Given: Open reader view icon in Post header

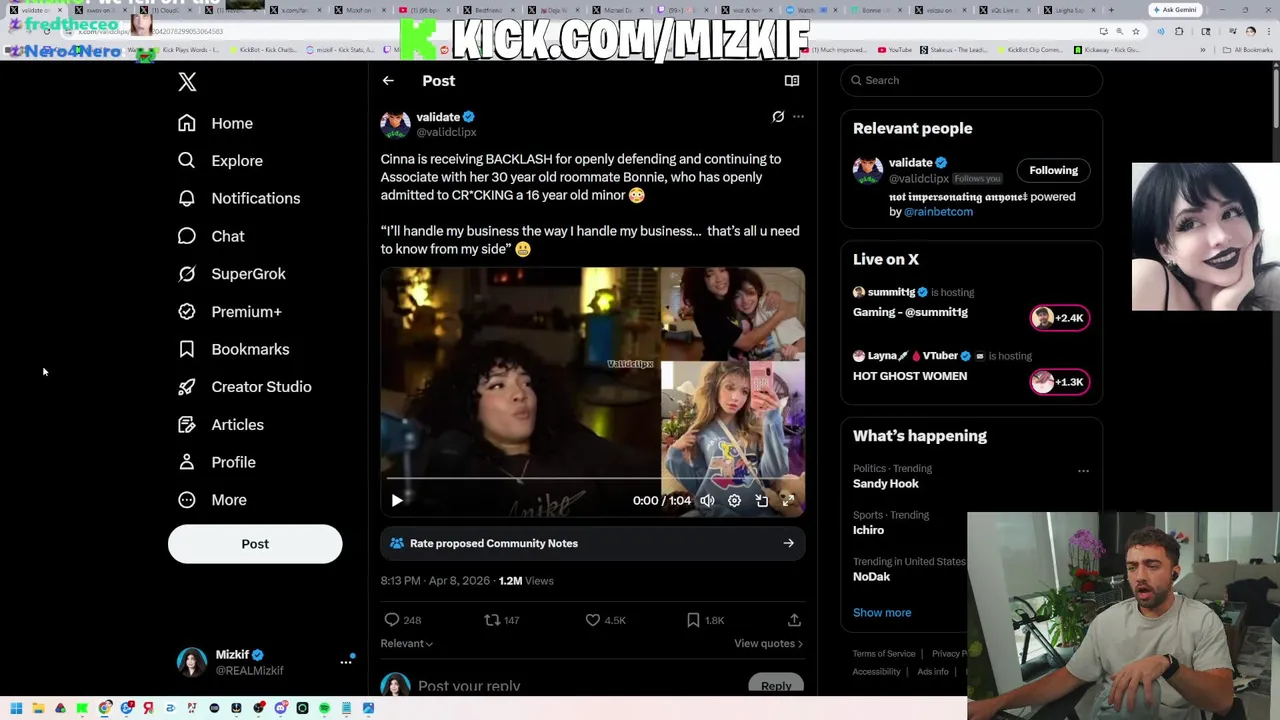Looking at the screenshot, I should pos(792,81).
